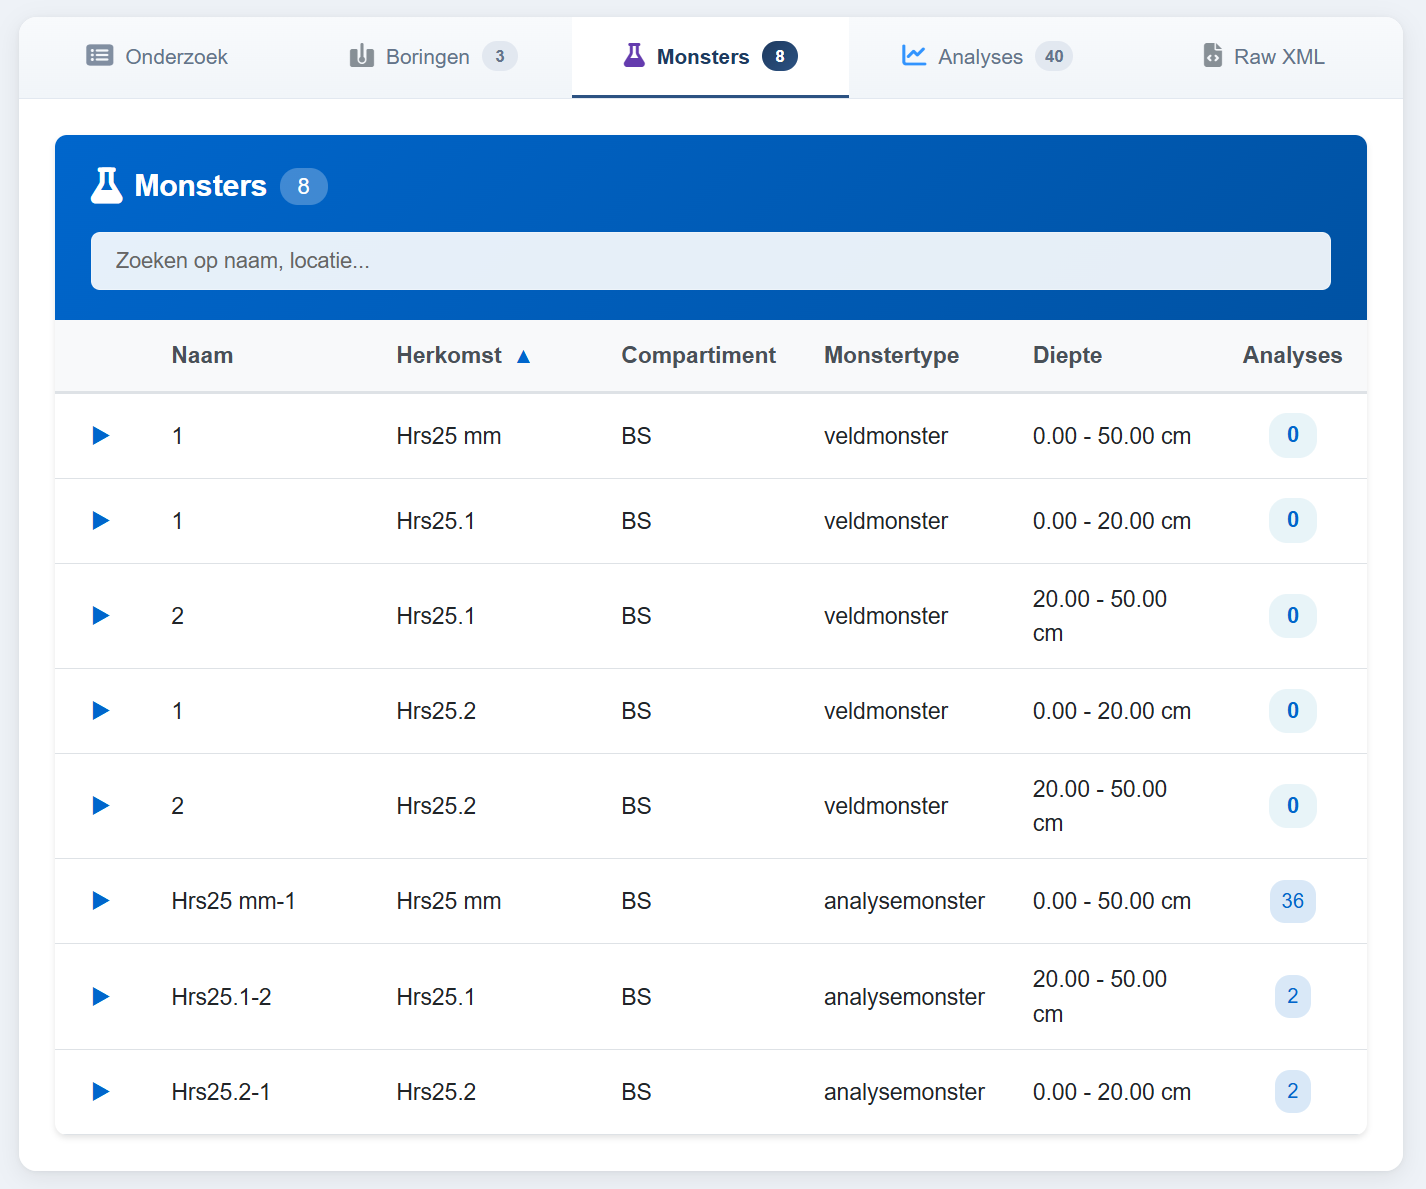The height and width of the screenshot is (1189, 1426).
Task: Click the ascending sort arrow next to Herkomst
Action: [523, 356]
